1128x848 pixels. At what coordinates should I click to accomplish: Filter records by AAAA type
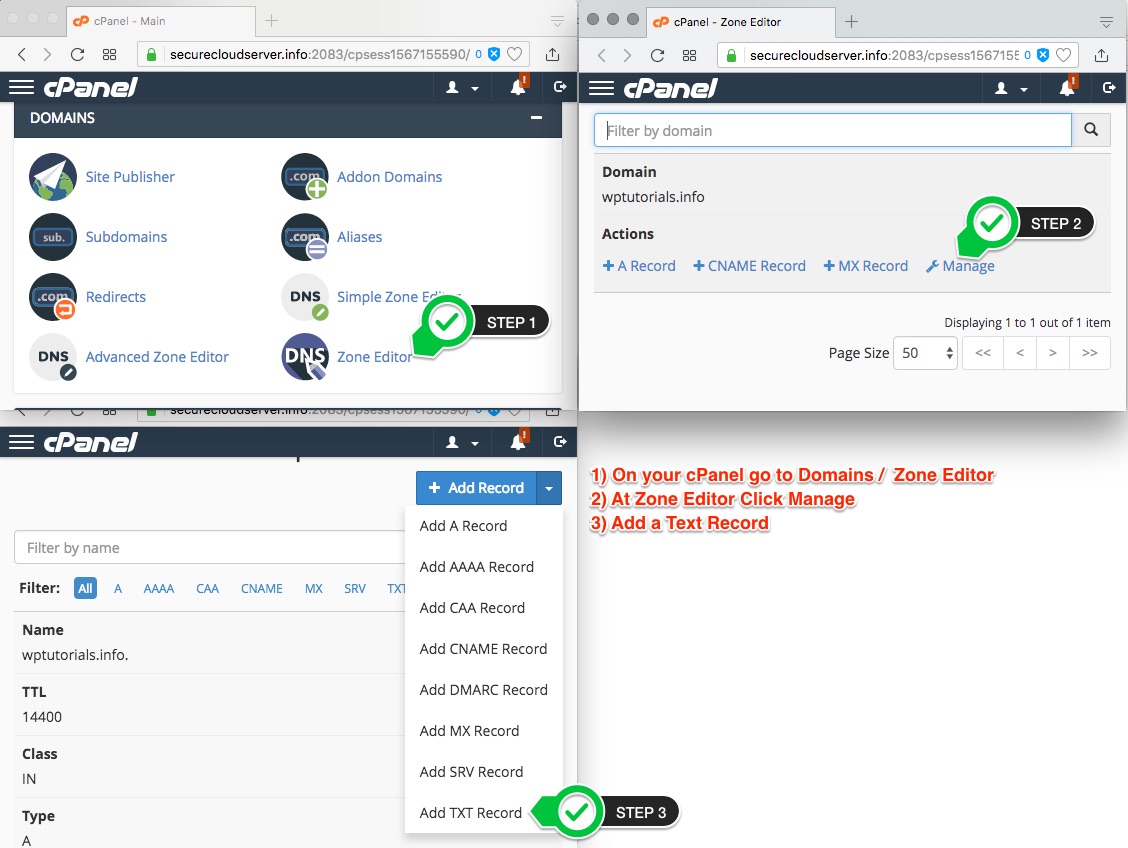point(158,588)
